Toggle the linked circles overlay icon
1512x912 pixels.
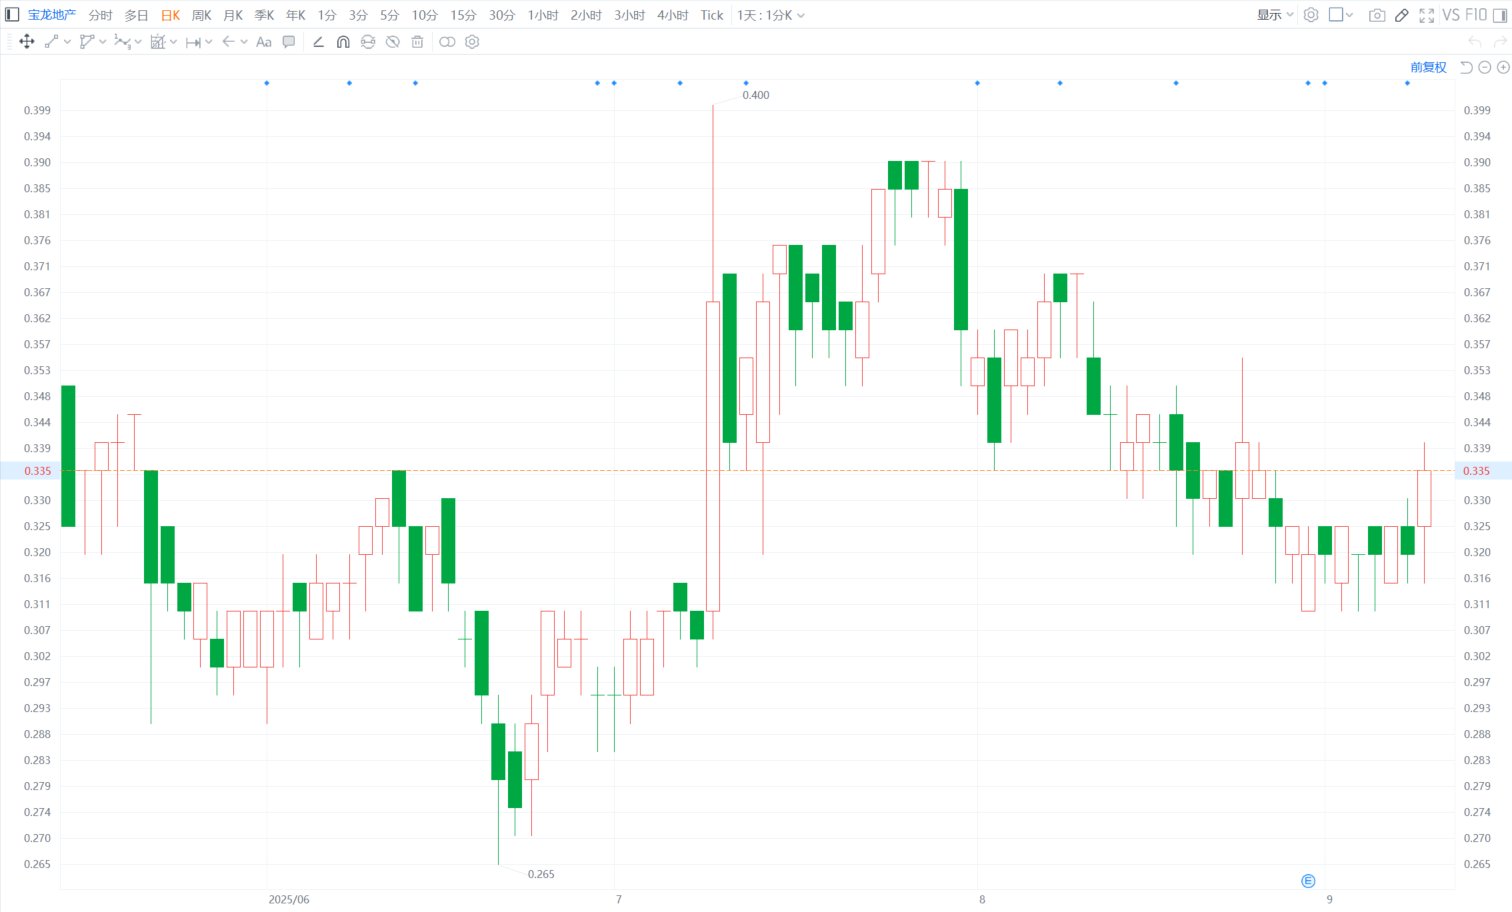point(447,42)
